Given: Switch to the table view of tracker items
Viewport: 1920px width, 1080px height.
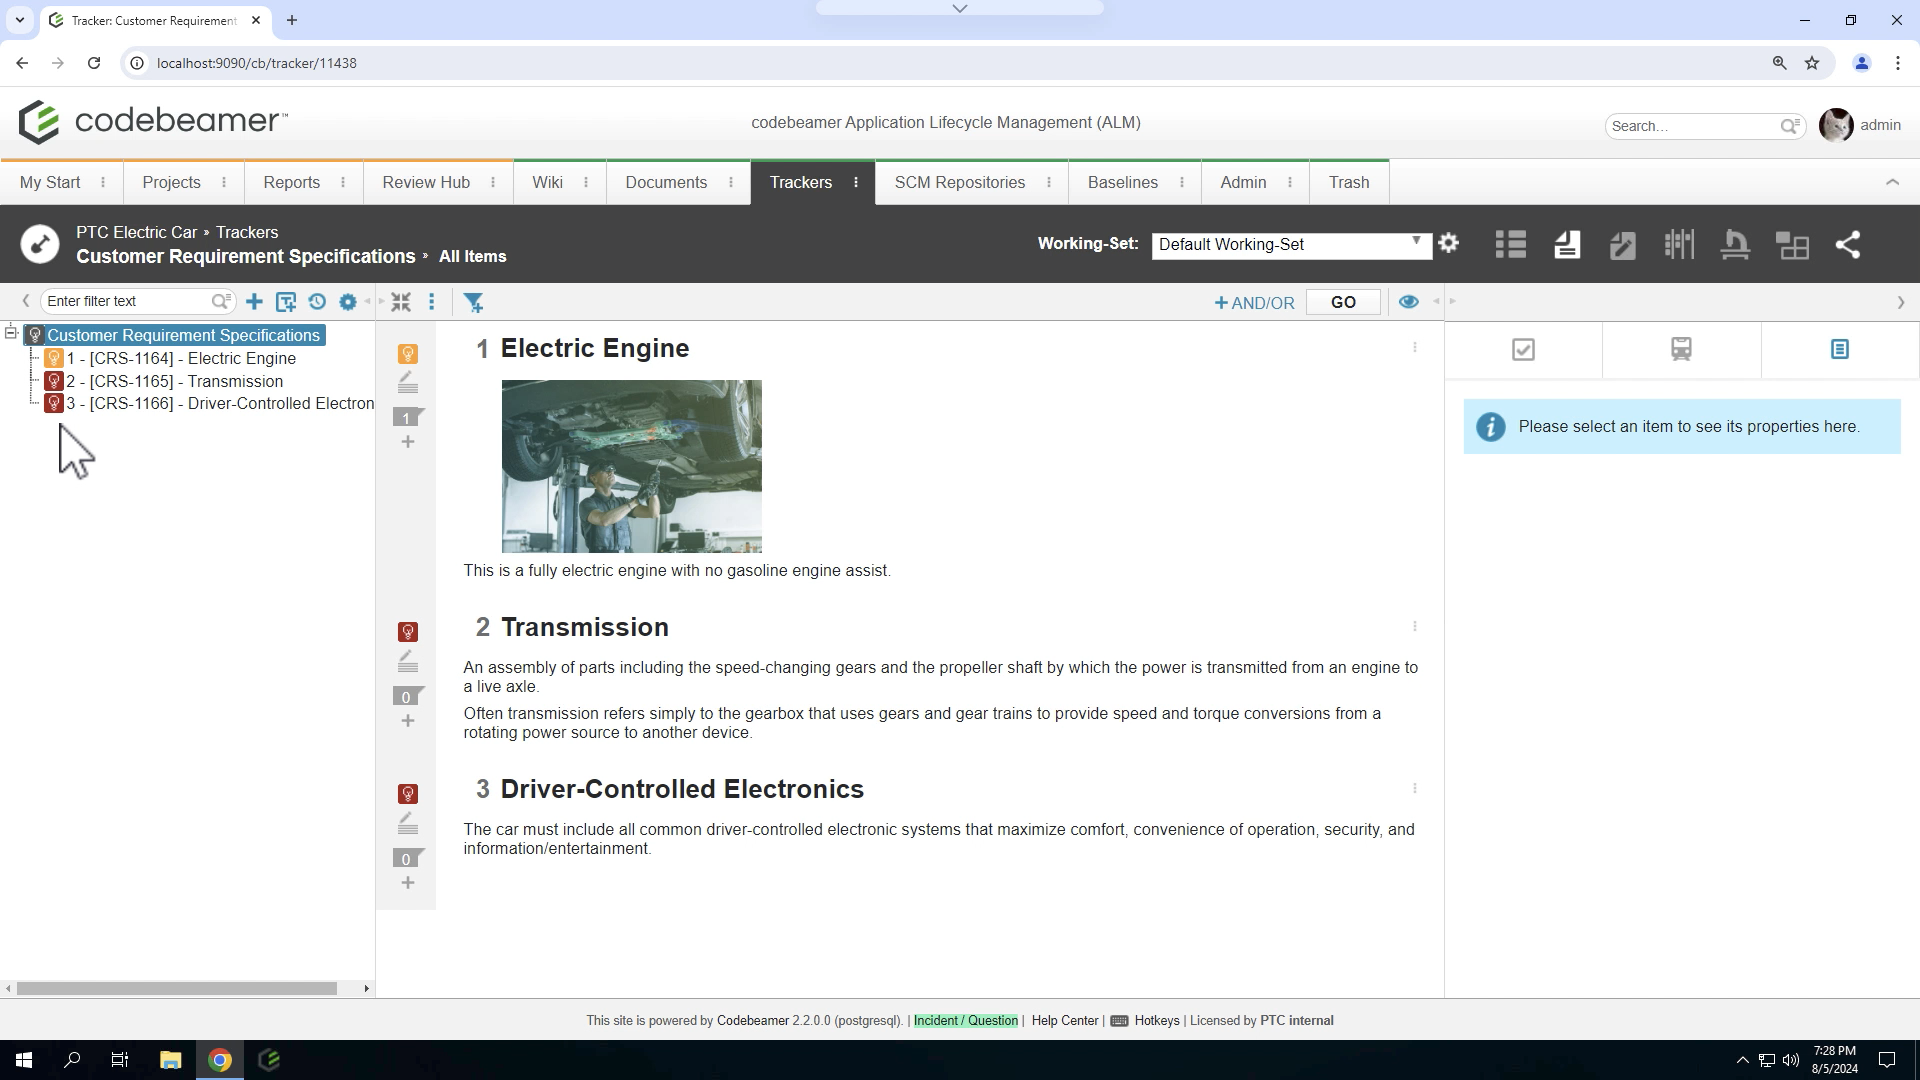Looking at the screenshot, I should coord(1510,244).
